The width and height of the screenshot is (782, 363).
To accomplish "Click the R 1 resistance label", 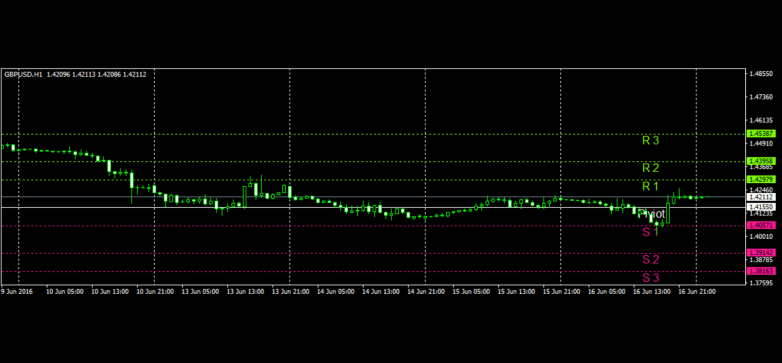I will coord(650,186).
